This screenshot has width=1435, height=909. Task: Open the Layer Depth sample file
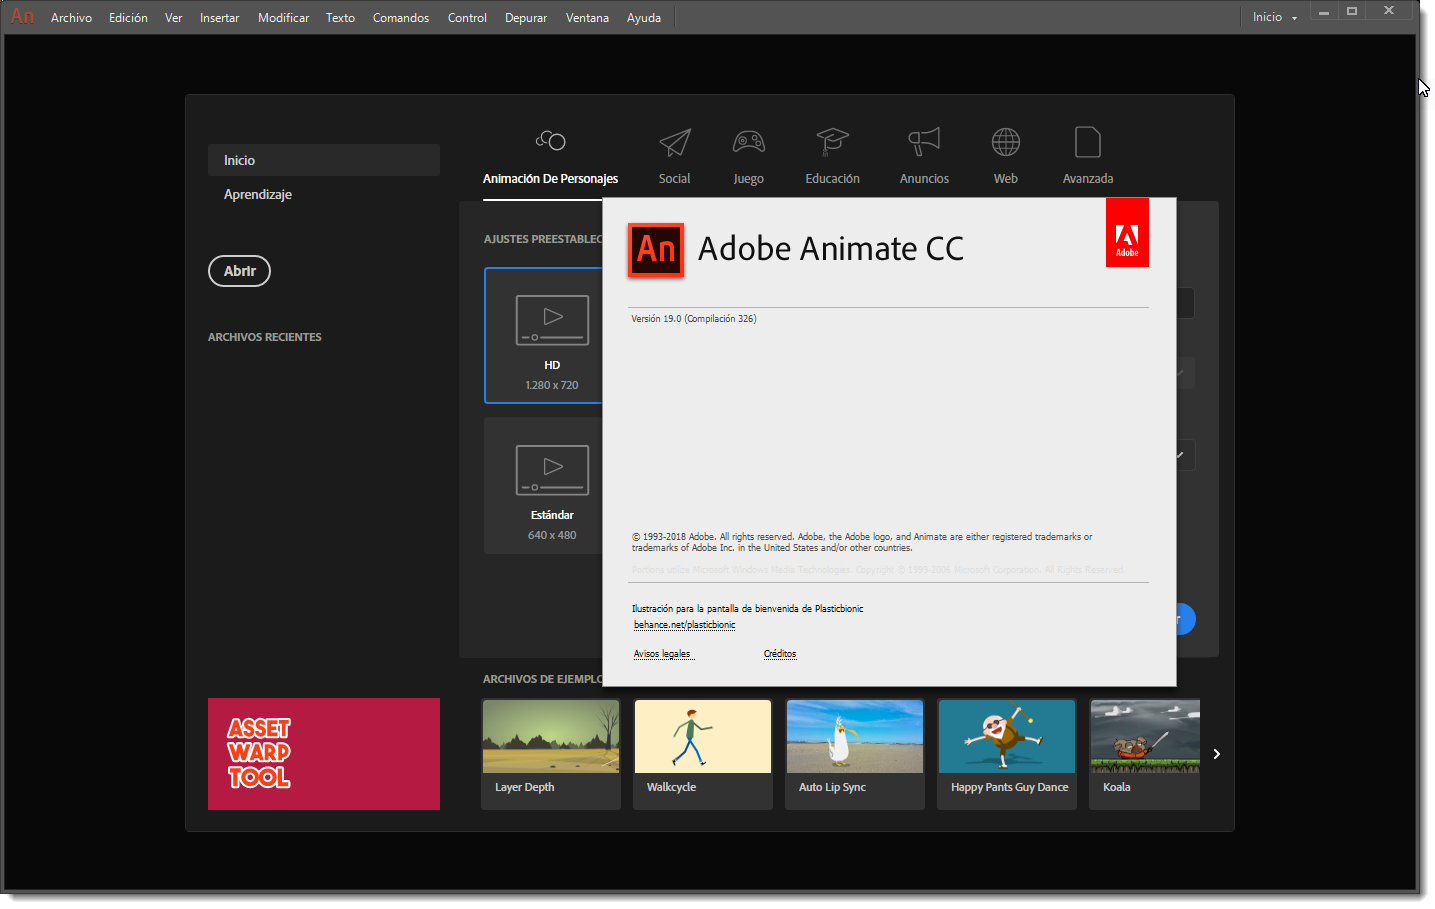551,754
